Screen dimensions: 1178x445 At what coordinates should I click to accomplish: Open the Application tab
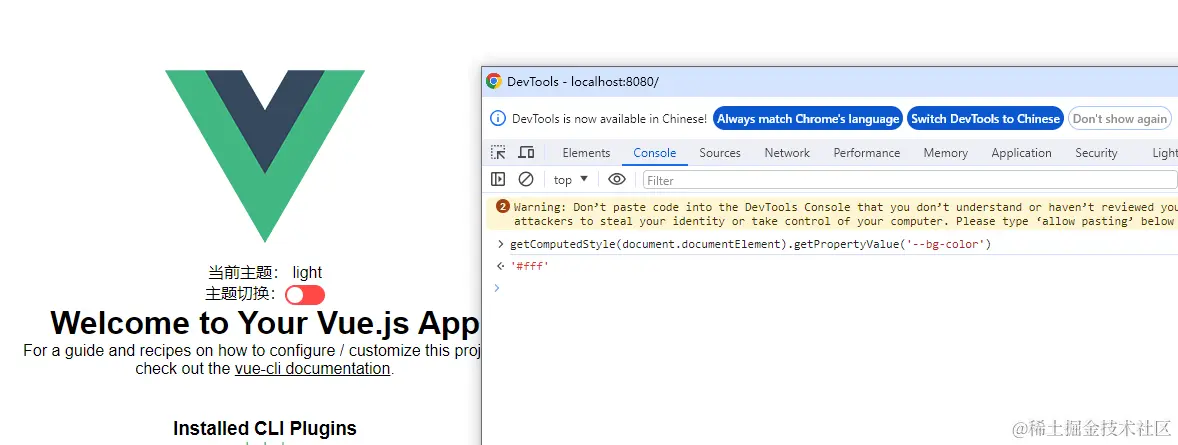(x=1021, y=153)
